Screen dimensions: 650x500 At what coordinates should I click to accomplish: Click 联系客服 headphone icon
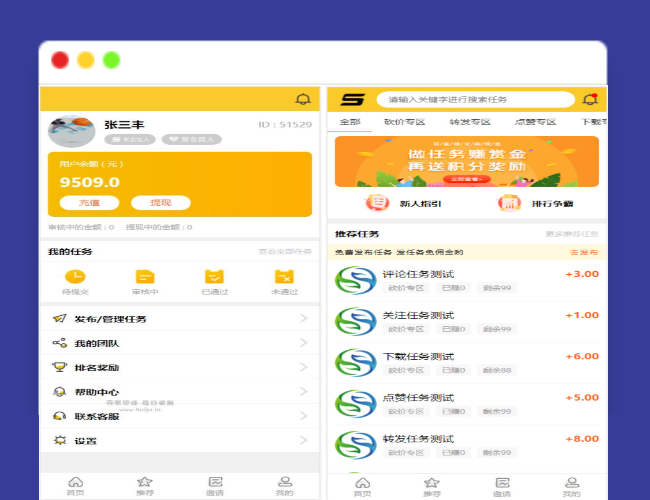[60, 416]
